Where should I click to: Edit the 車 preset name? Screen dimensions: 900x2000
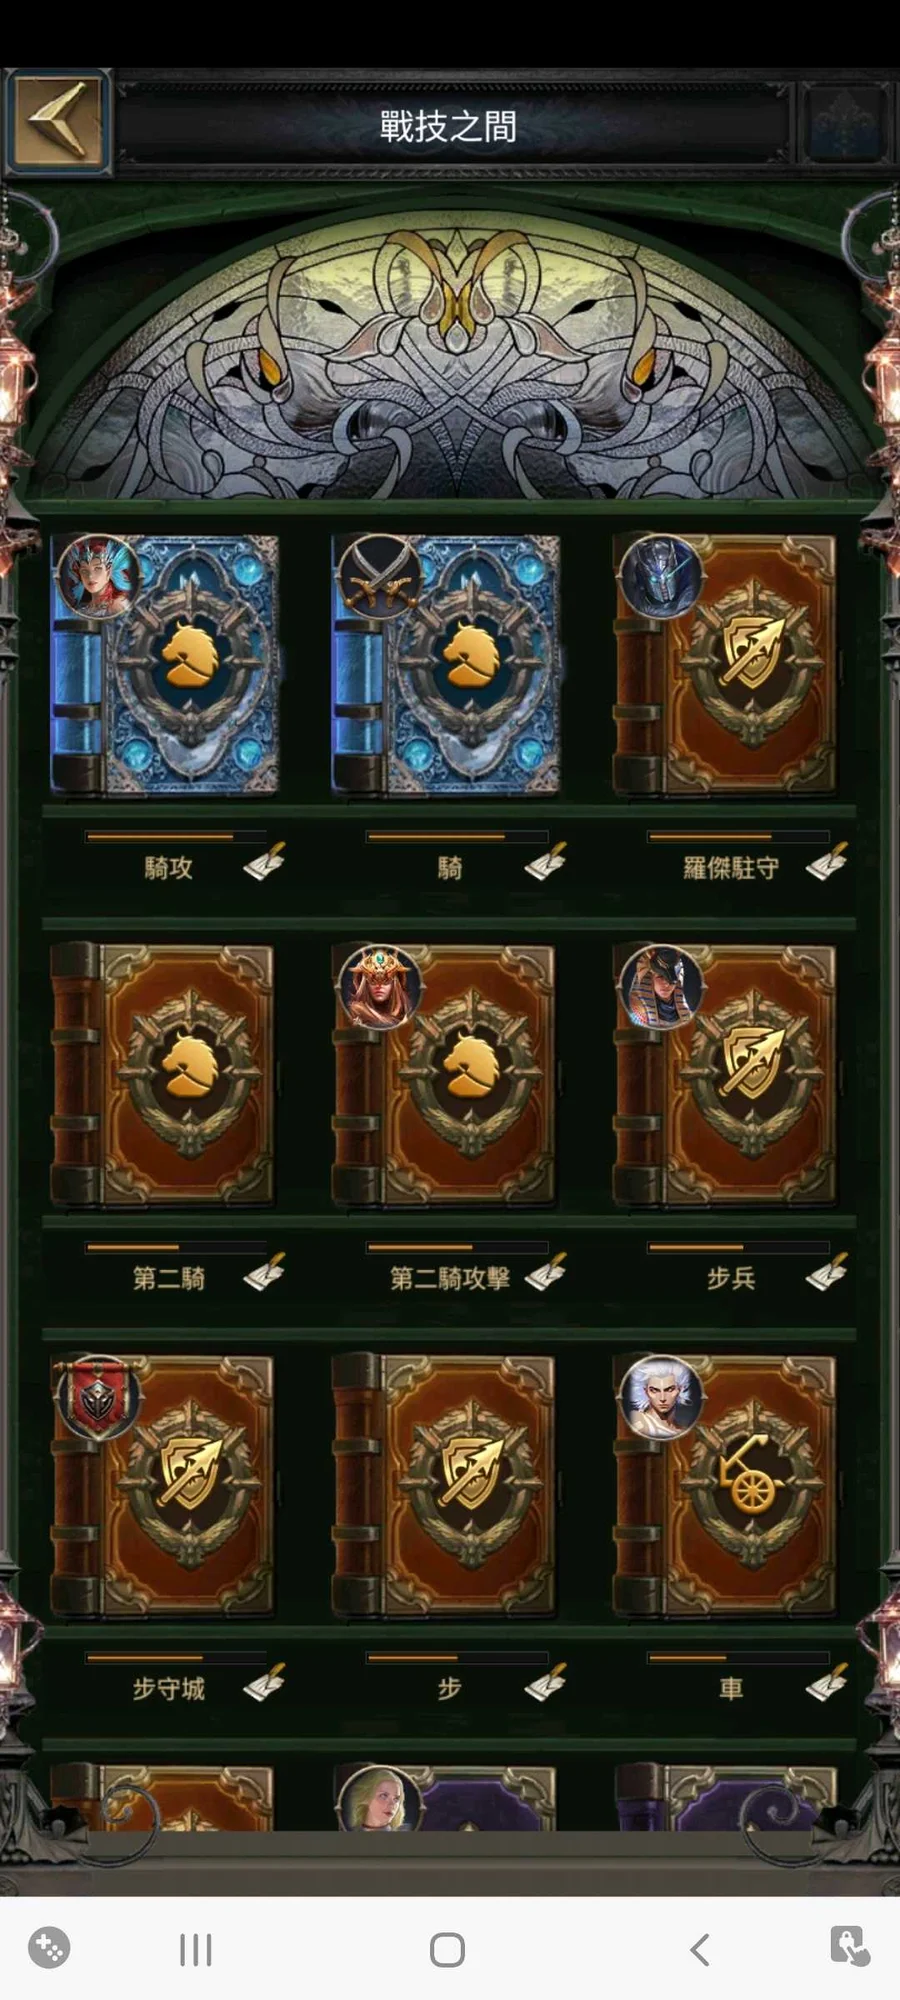pyautogui.click(x=827, y=1682)
